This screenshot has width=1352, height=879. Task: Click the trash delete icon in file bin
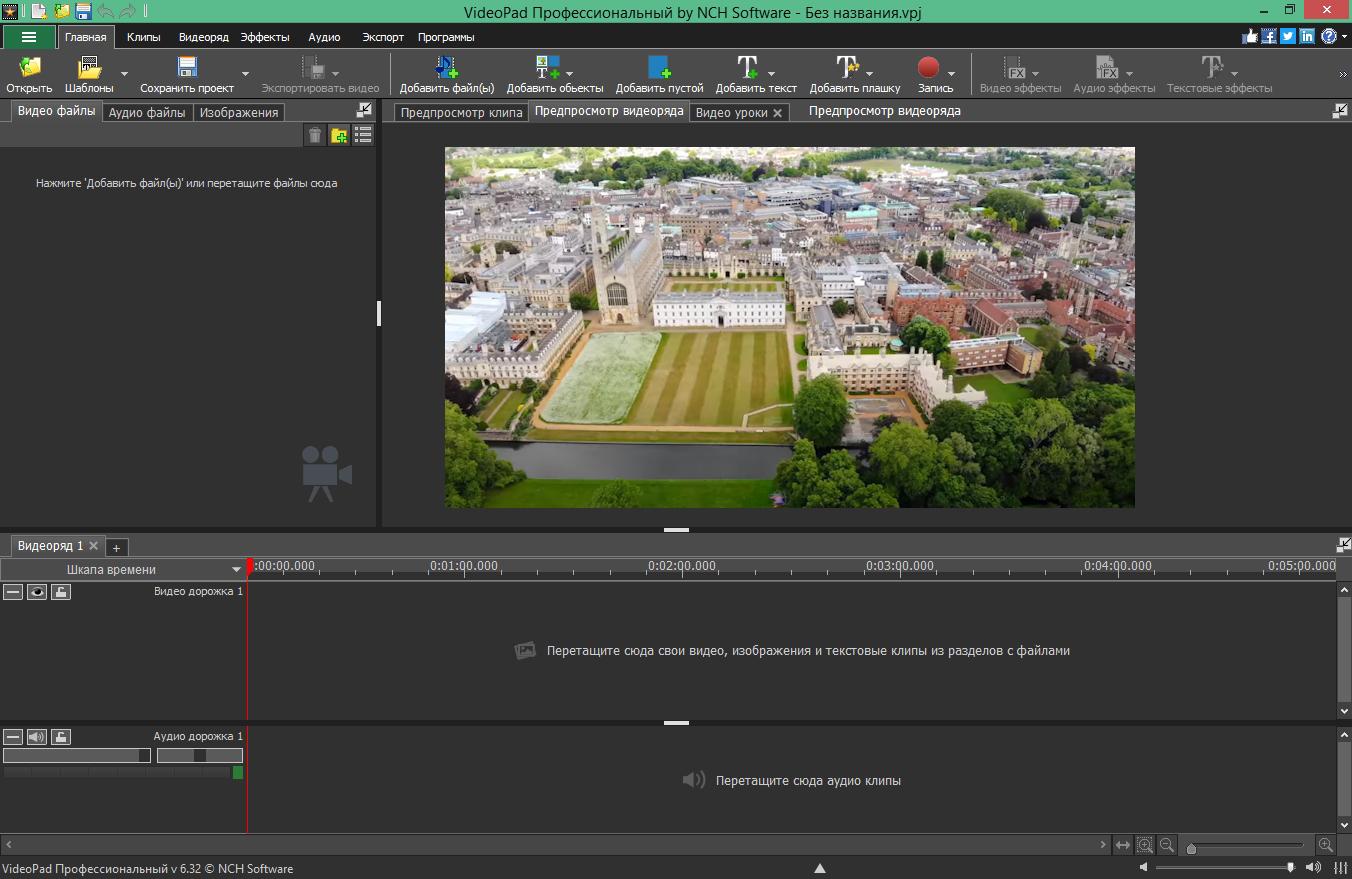point(315,135)
